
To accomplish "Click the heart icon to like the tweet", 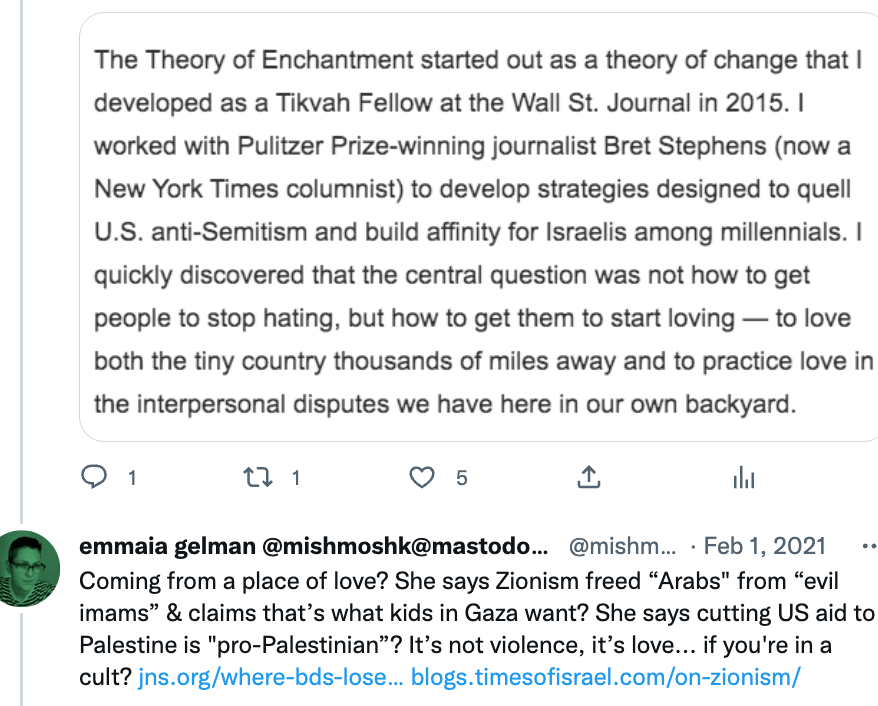I will coord(422,477).
